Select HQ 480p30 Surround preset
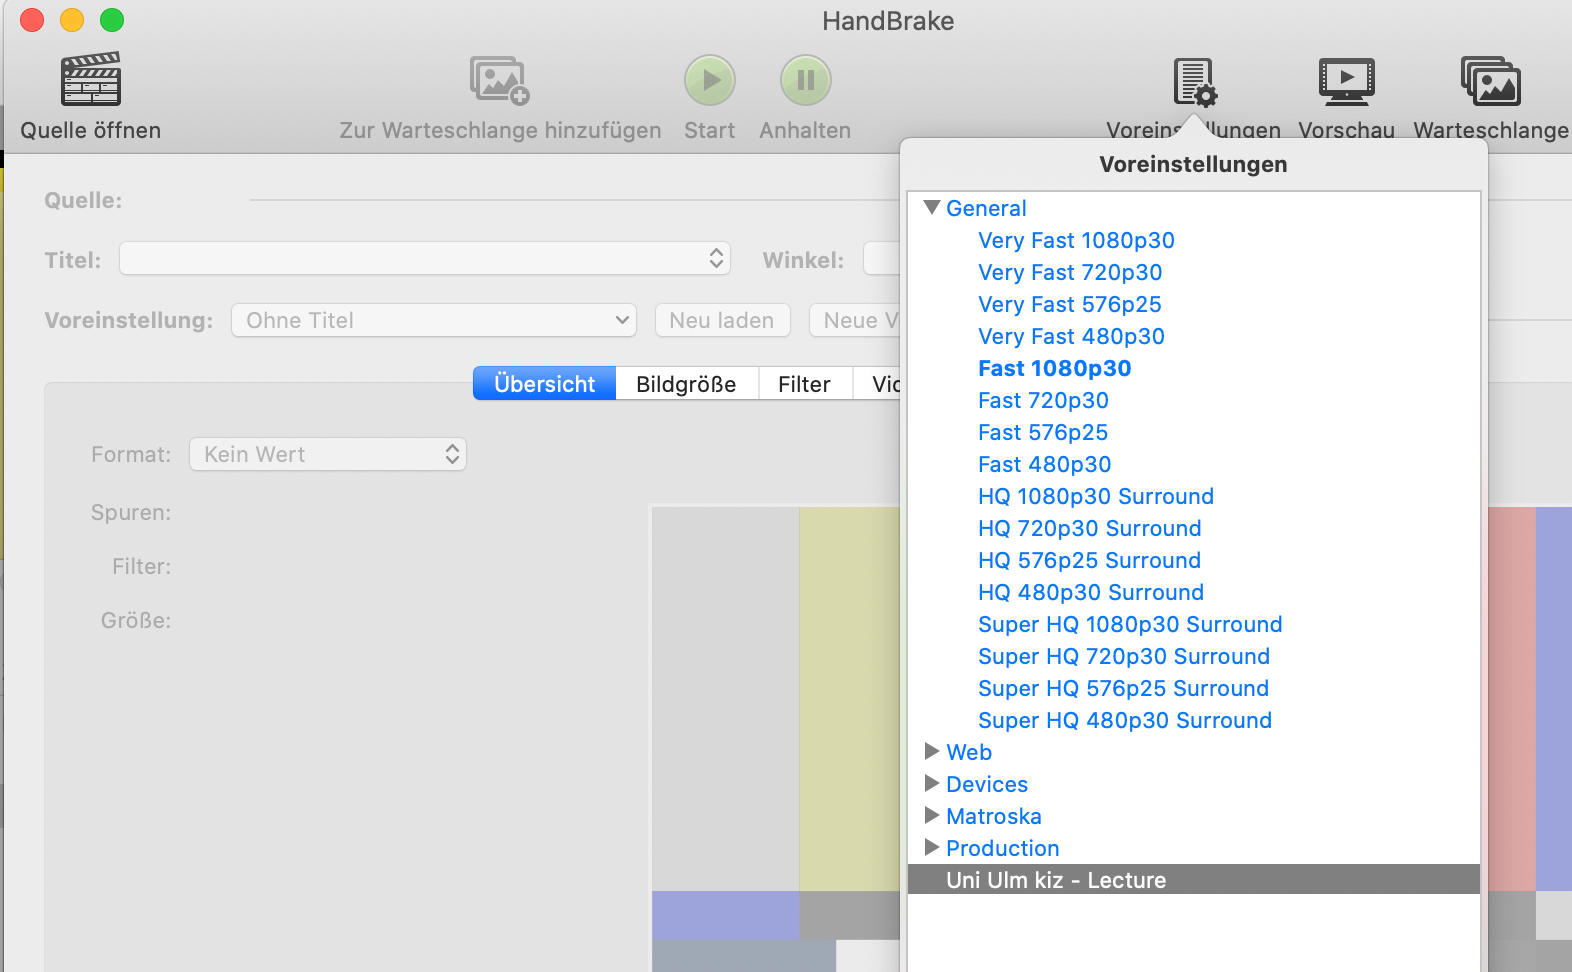1572x972 pixels. [1090, 592]
